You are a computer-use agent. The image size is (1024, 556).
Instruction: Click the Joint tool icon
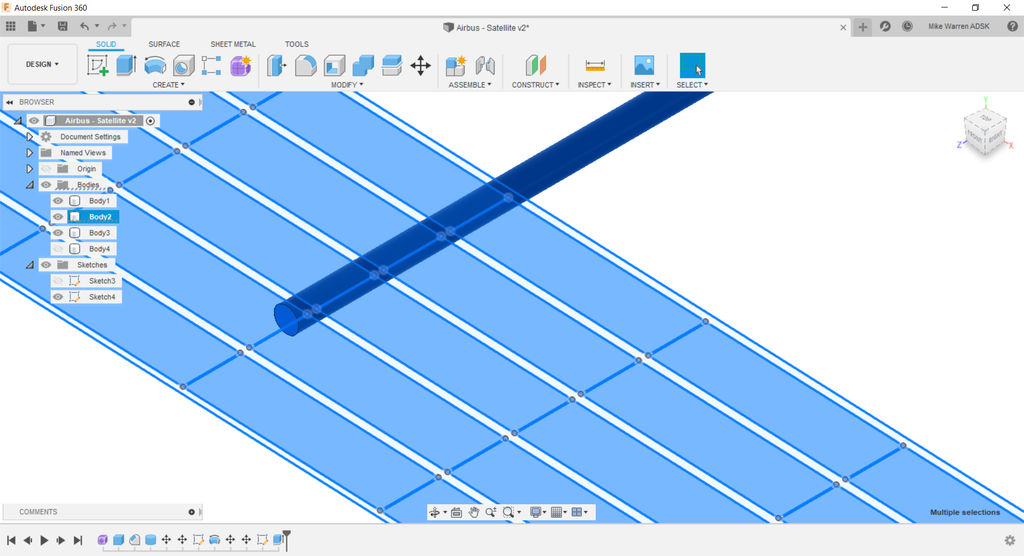[485, 65]
